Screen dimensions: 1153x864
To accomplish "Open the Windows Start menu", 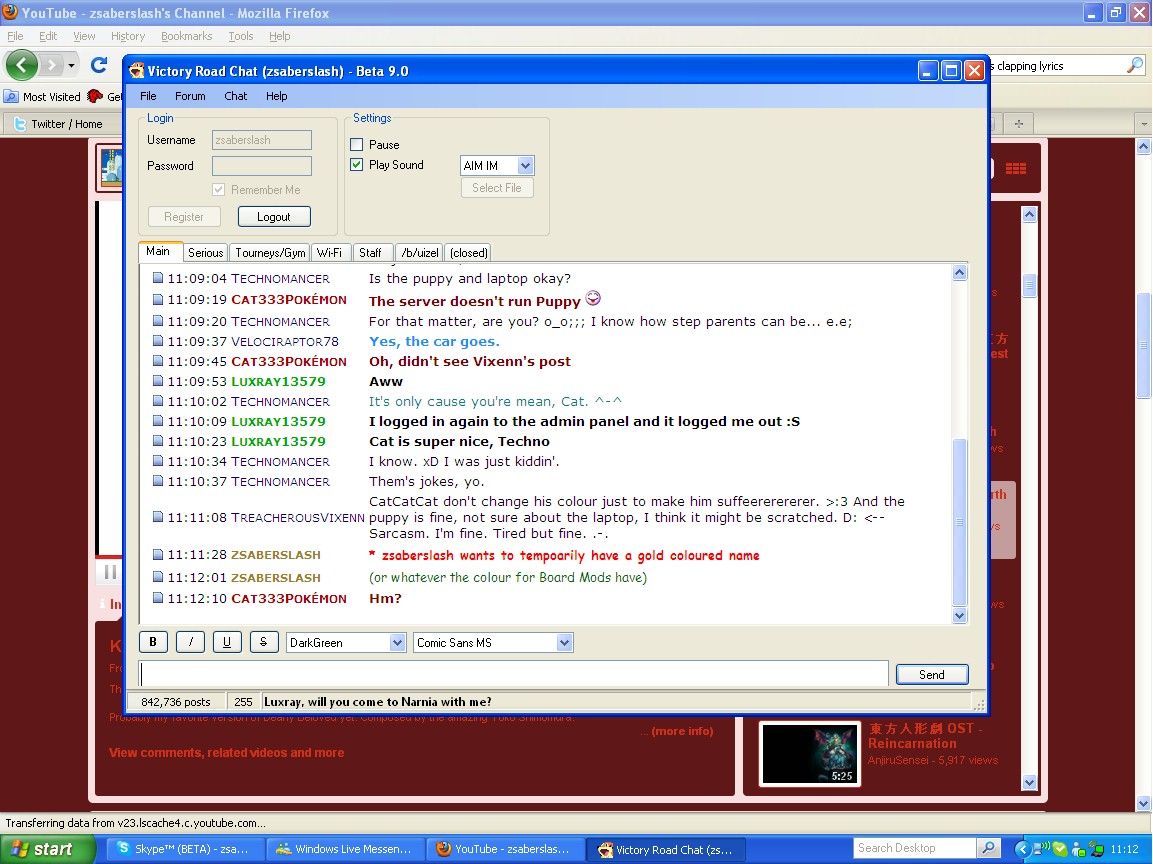I will (x=42, y=849).
